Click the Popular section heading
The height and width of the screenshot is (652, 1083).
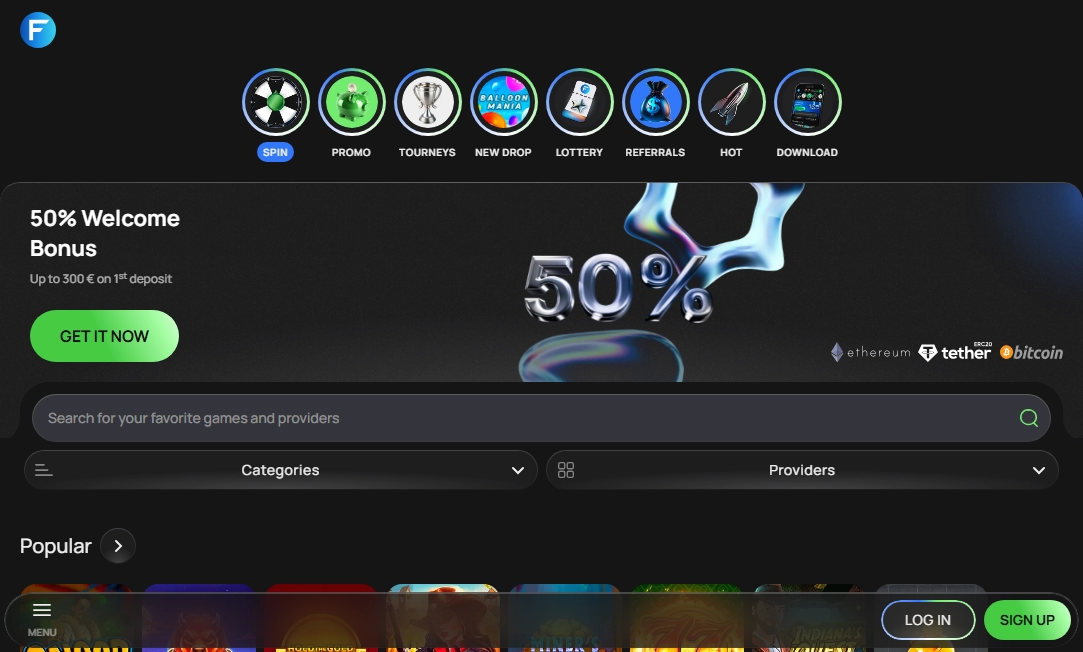(56, 546)
